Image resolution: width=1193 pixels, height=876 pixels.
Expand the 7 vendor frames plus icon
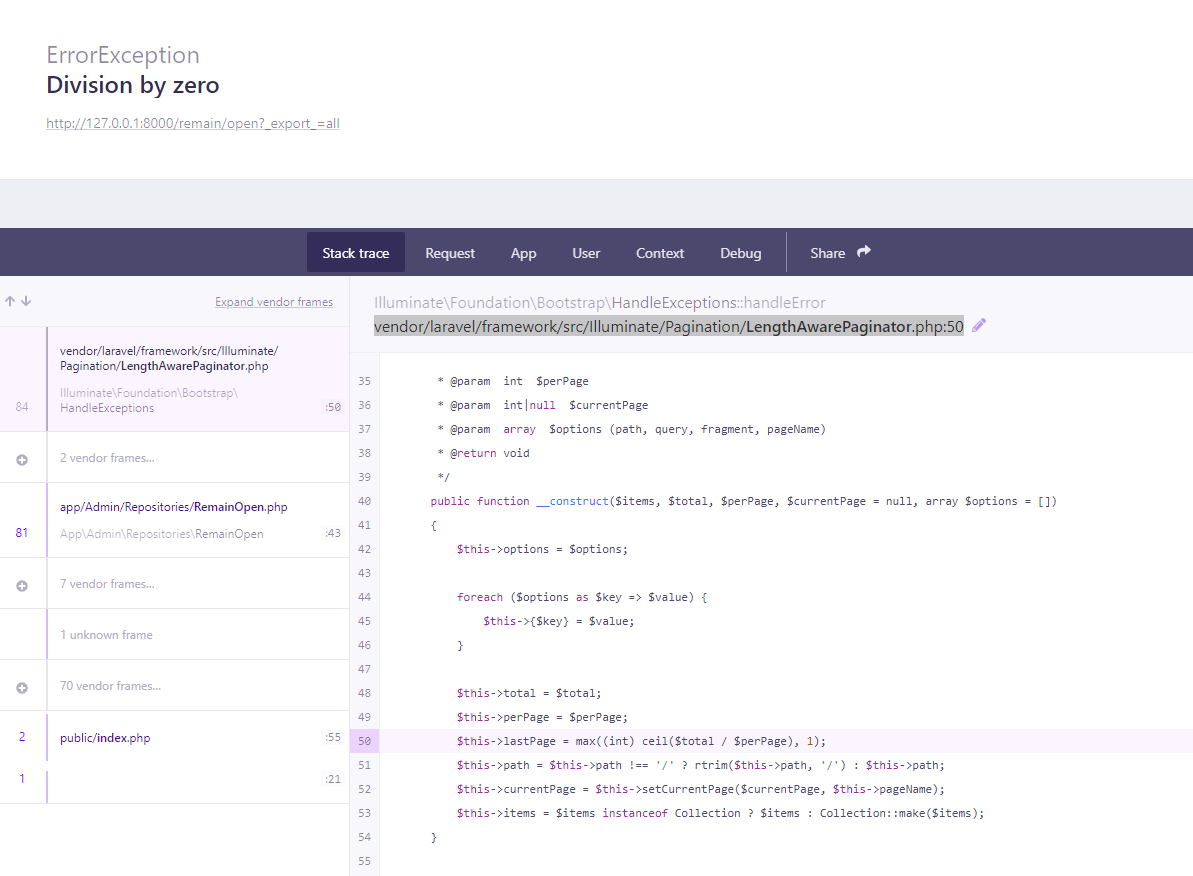[x=22, y=586]
